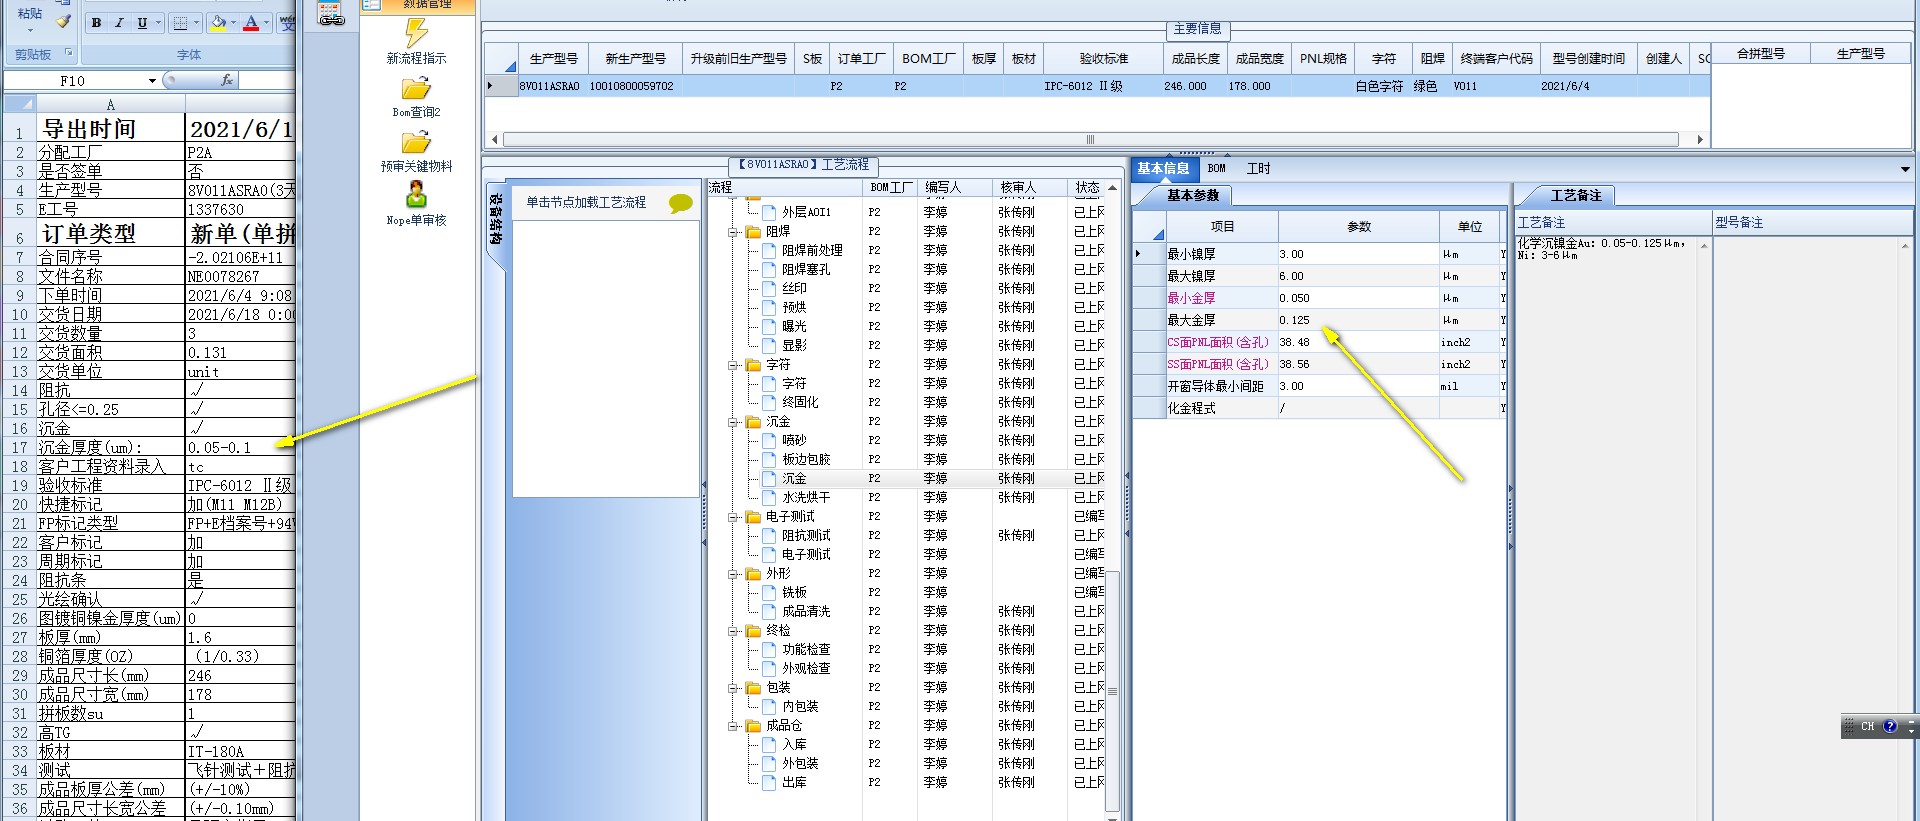Collapse the 包装 tree node

point(734,688)
